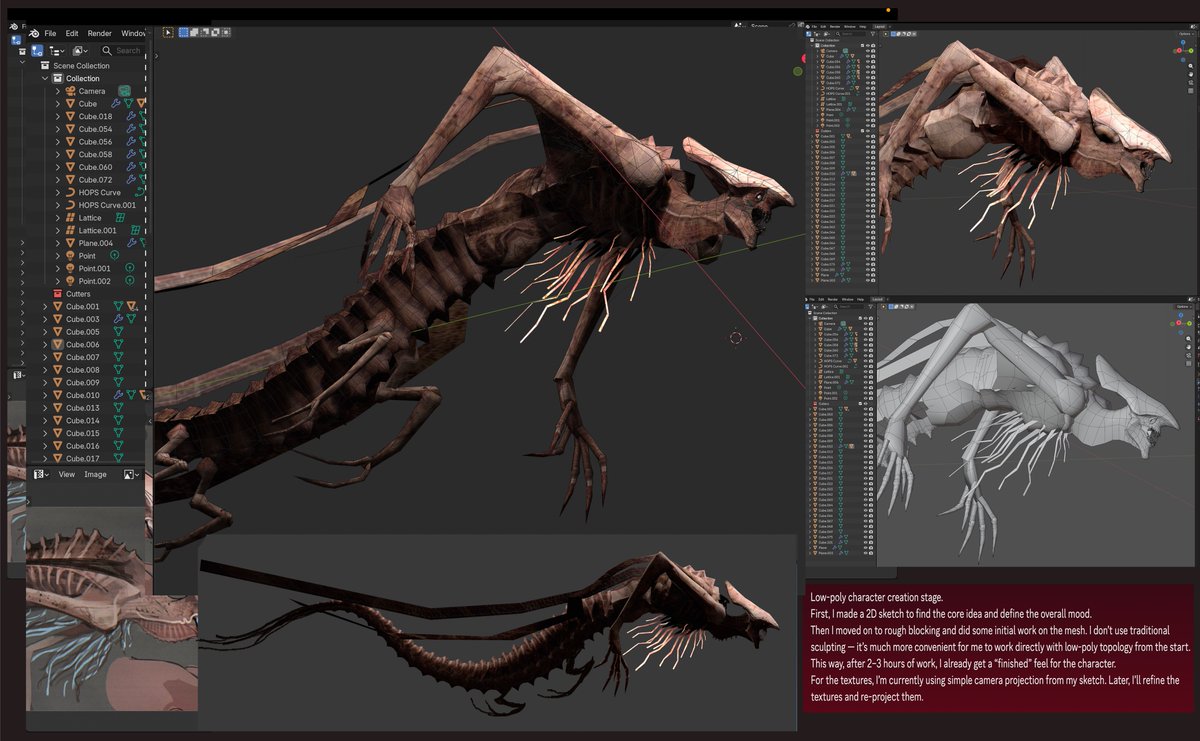Open the outliner display mode dropdown

pos(82,51)
